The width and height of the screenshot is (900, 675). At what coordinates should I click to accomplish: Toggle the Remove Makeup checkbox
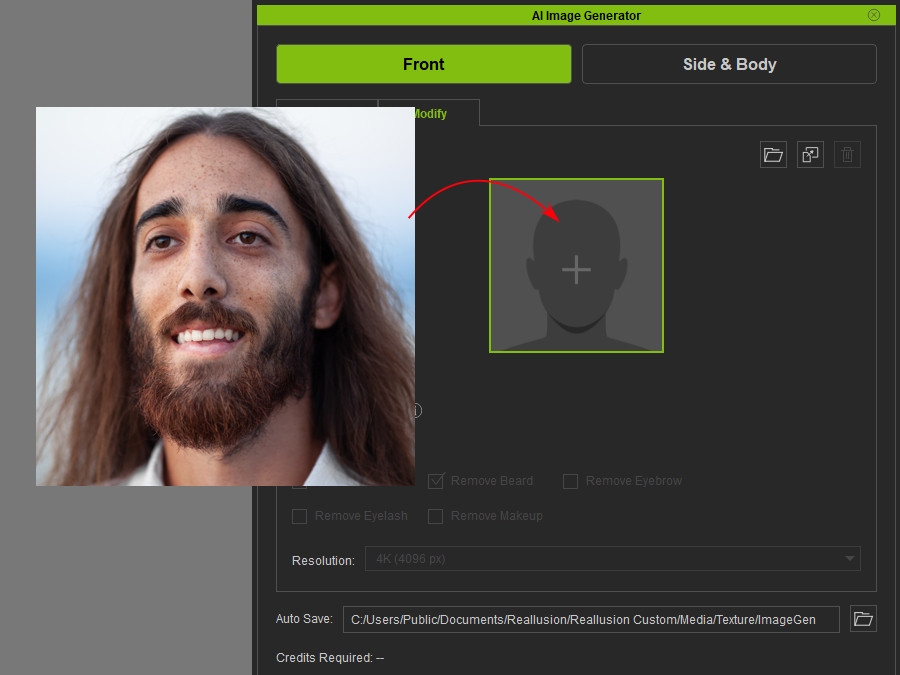[x=436, y=516]
